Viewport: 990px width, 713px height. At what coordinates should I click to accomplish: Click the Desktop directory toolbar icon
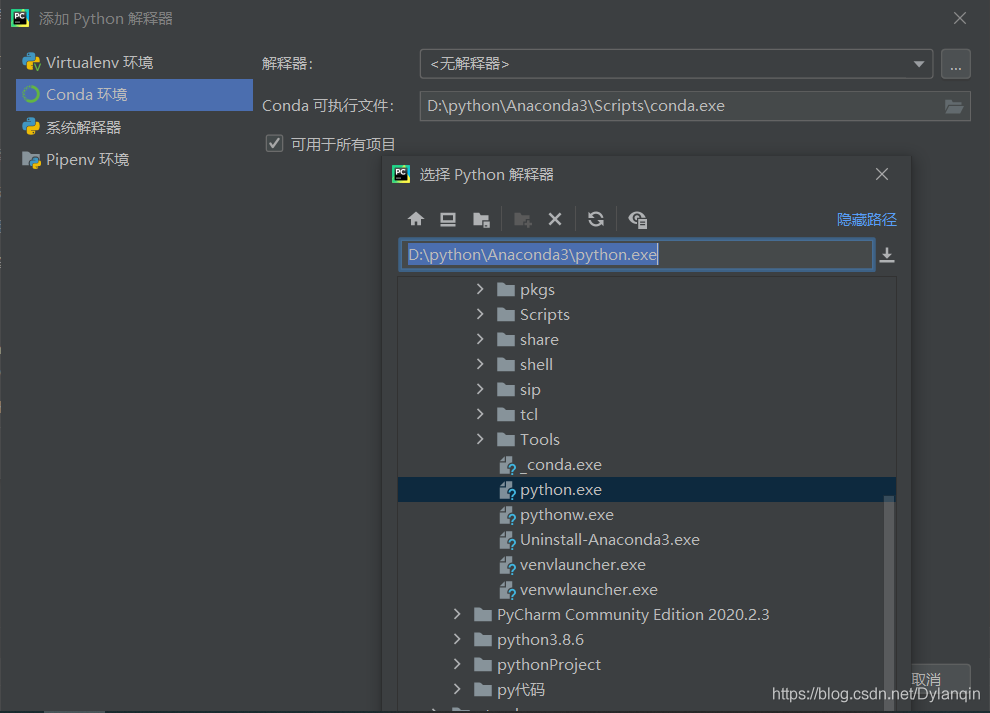click(x=448, y=220)
